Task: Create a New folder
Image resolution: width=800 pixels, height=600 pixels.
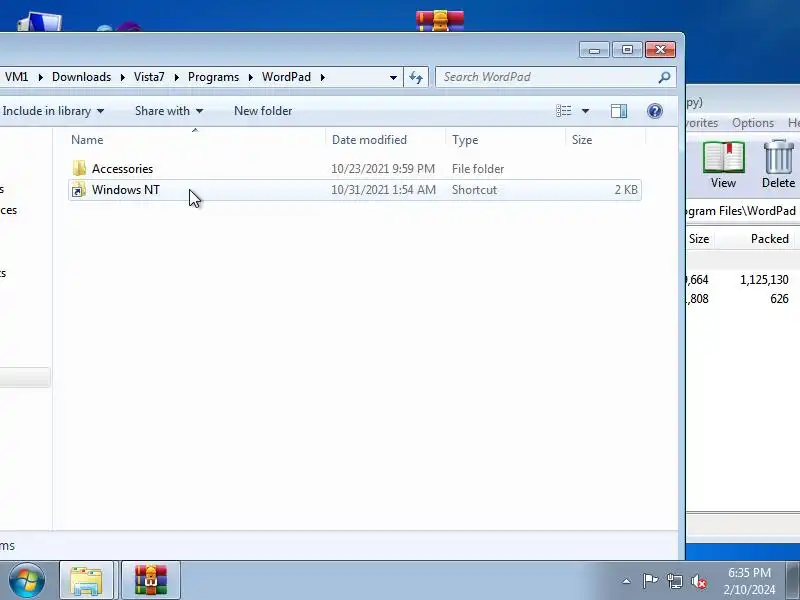Action: pos(263,111)
